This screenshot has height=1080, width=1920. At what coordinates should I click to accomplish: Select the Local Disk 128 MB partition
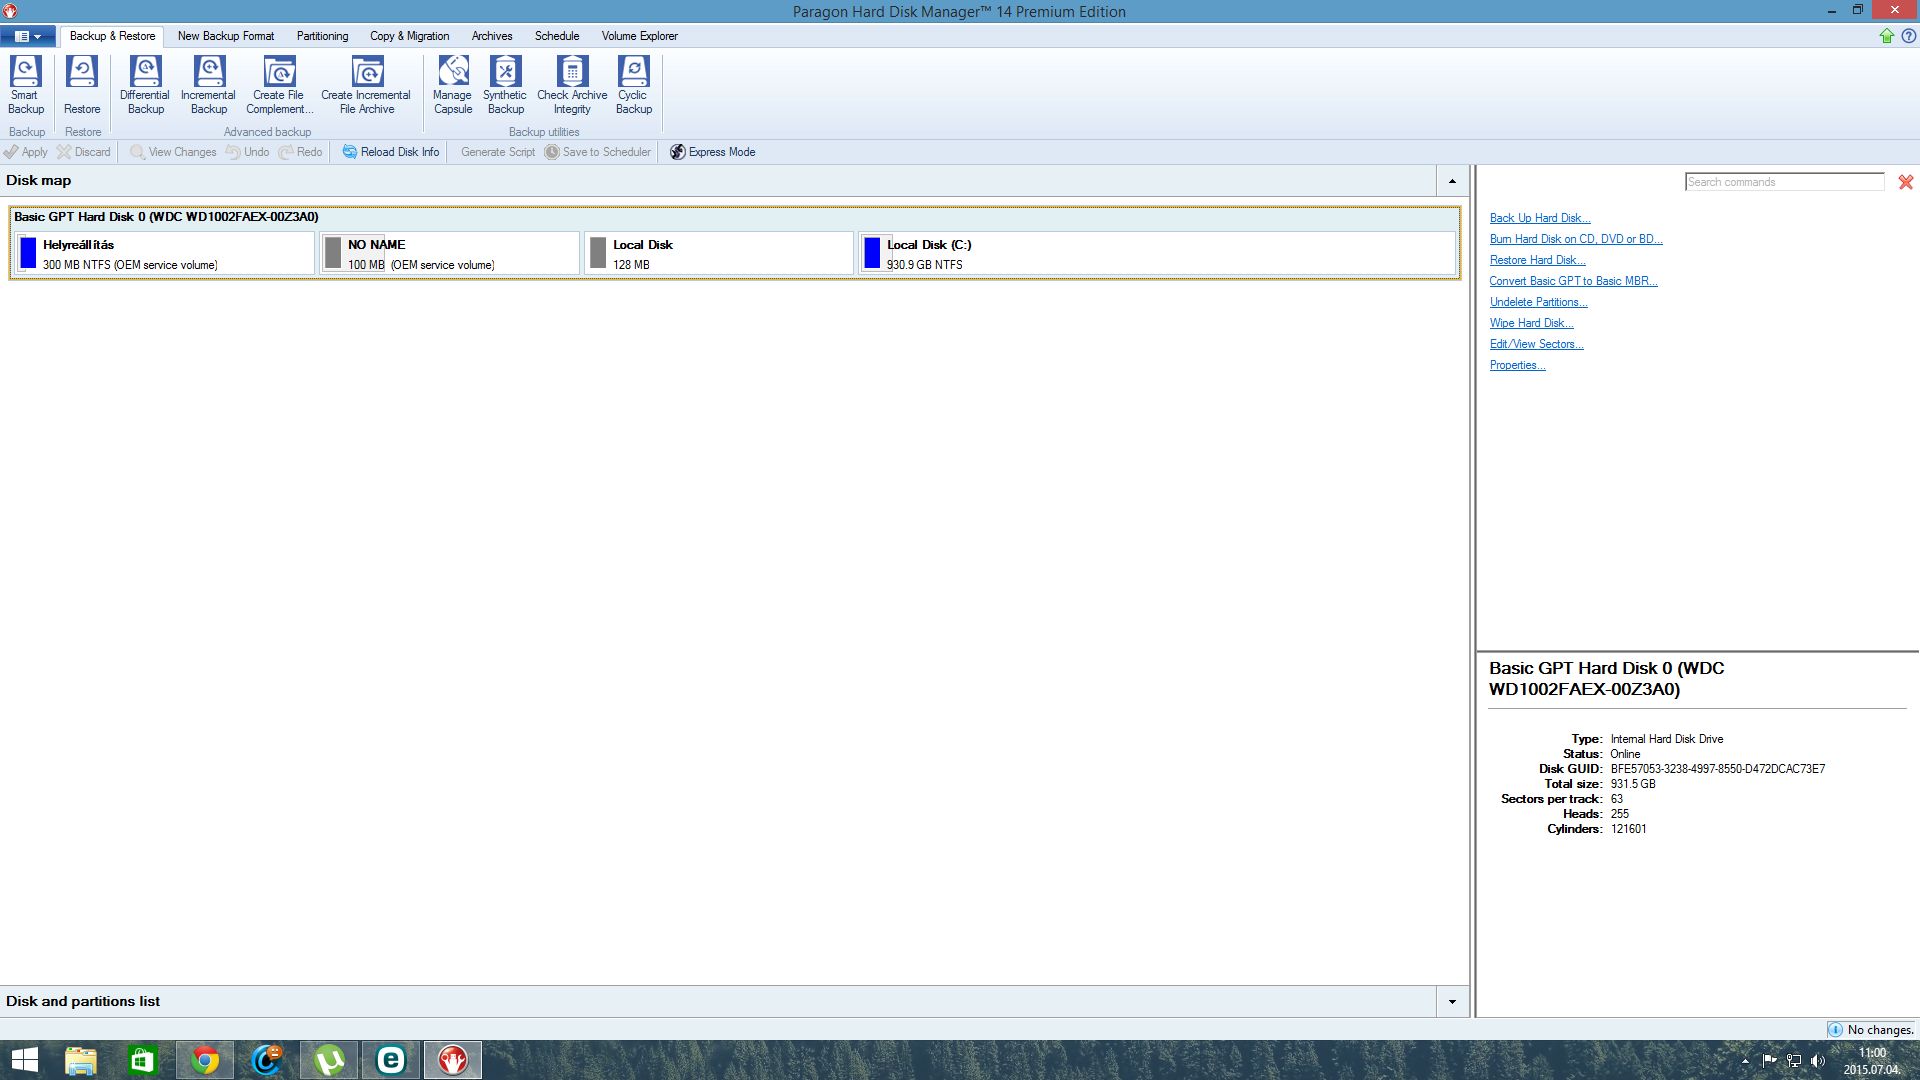click(x=719, y=254)
